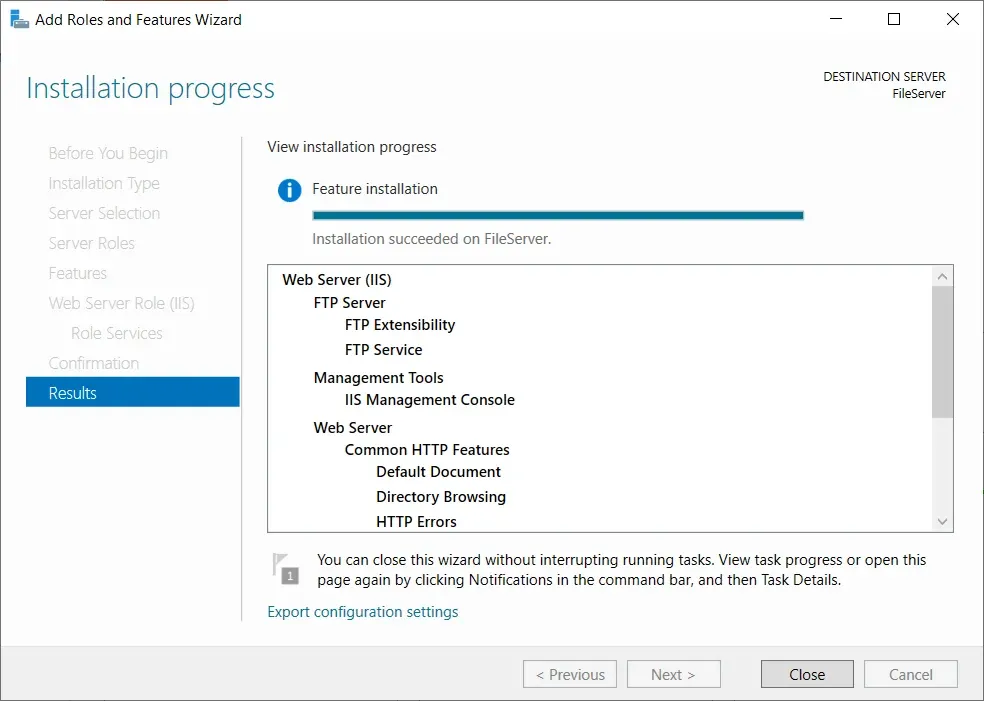
Task: Minimize the Add Roles and Features Wizard
Action: pyautogui.click(x=837, y=19)
